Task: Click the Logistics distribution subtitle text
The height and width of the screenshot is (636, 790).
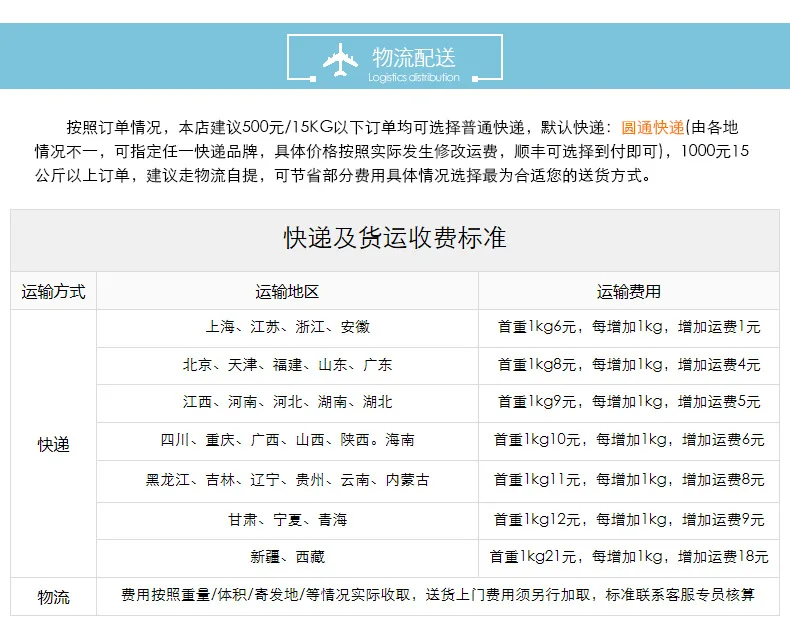Action: point(414,78)
